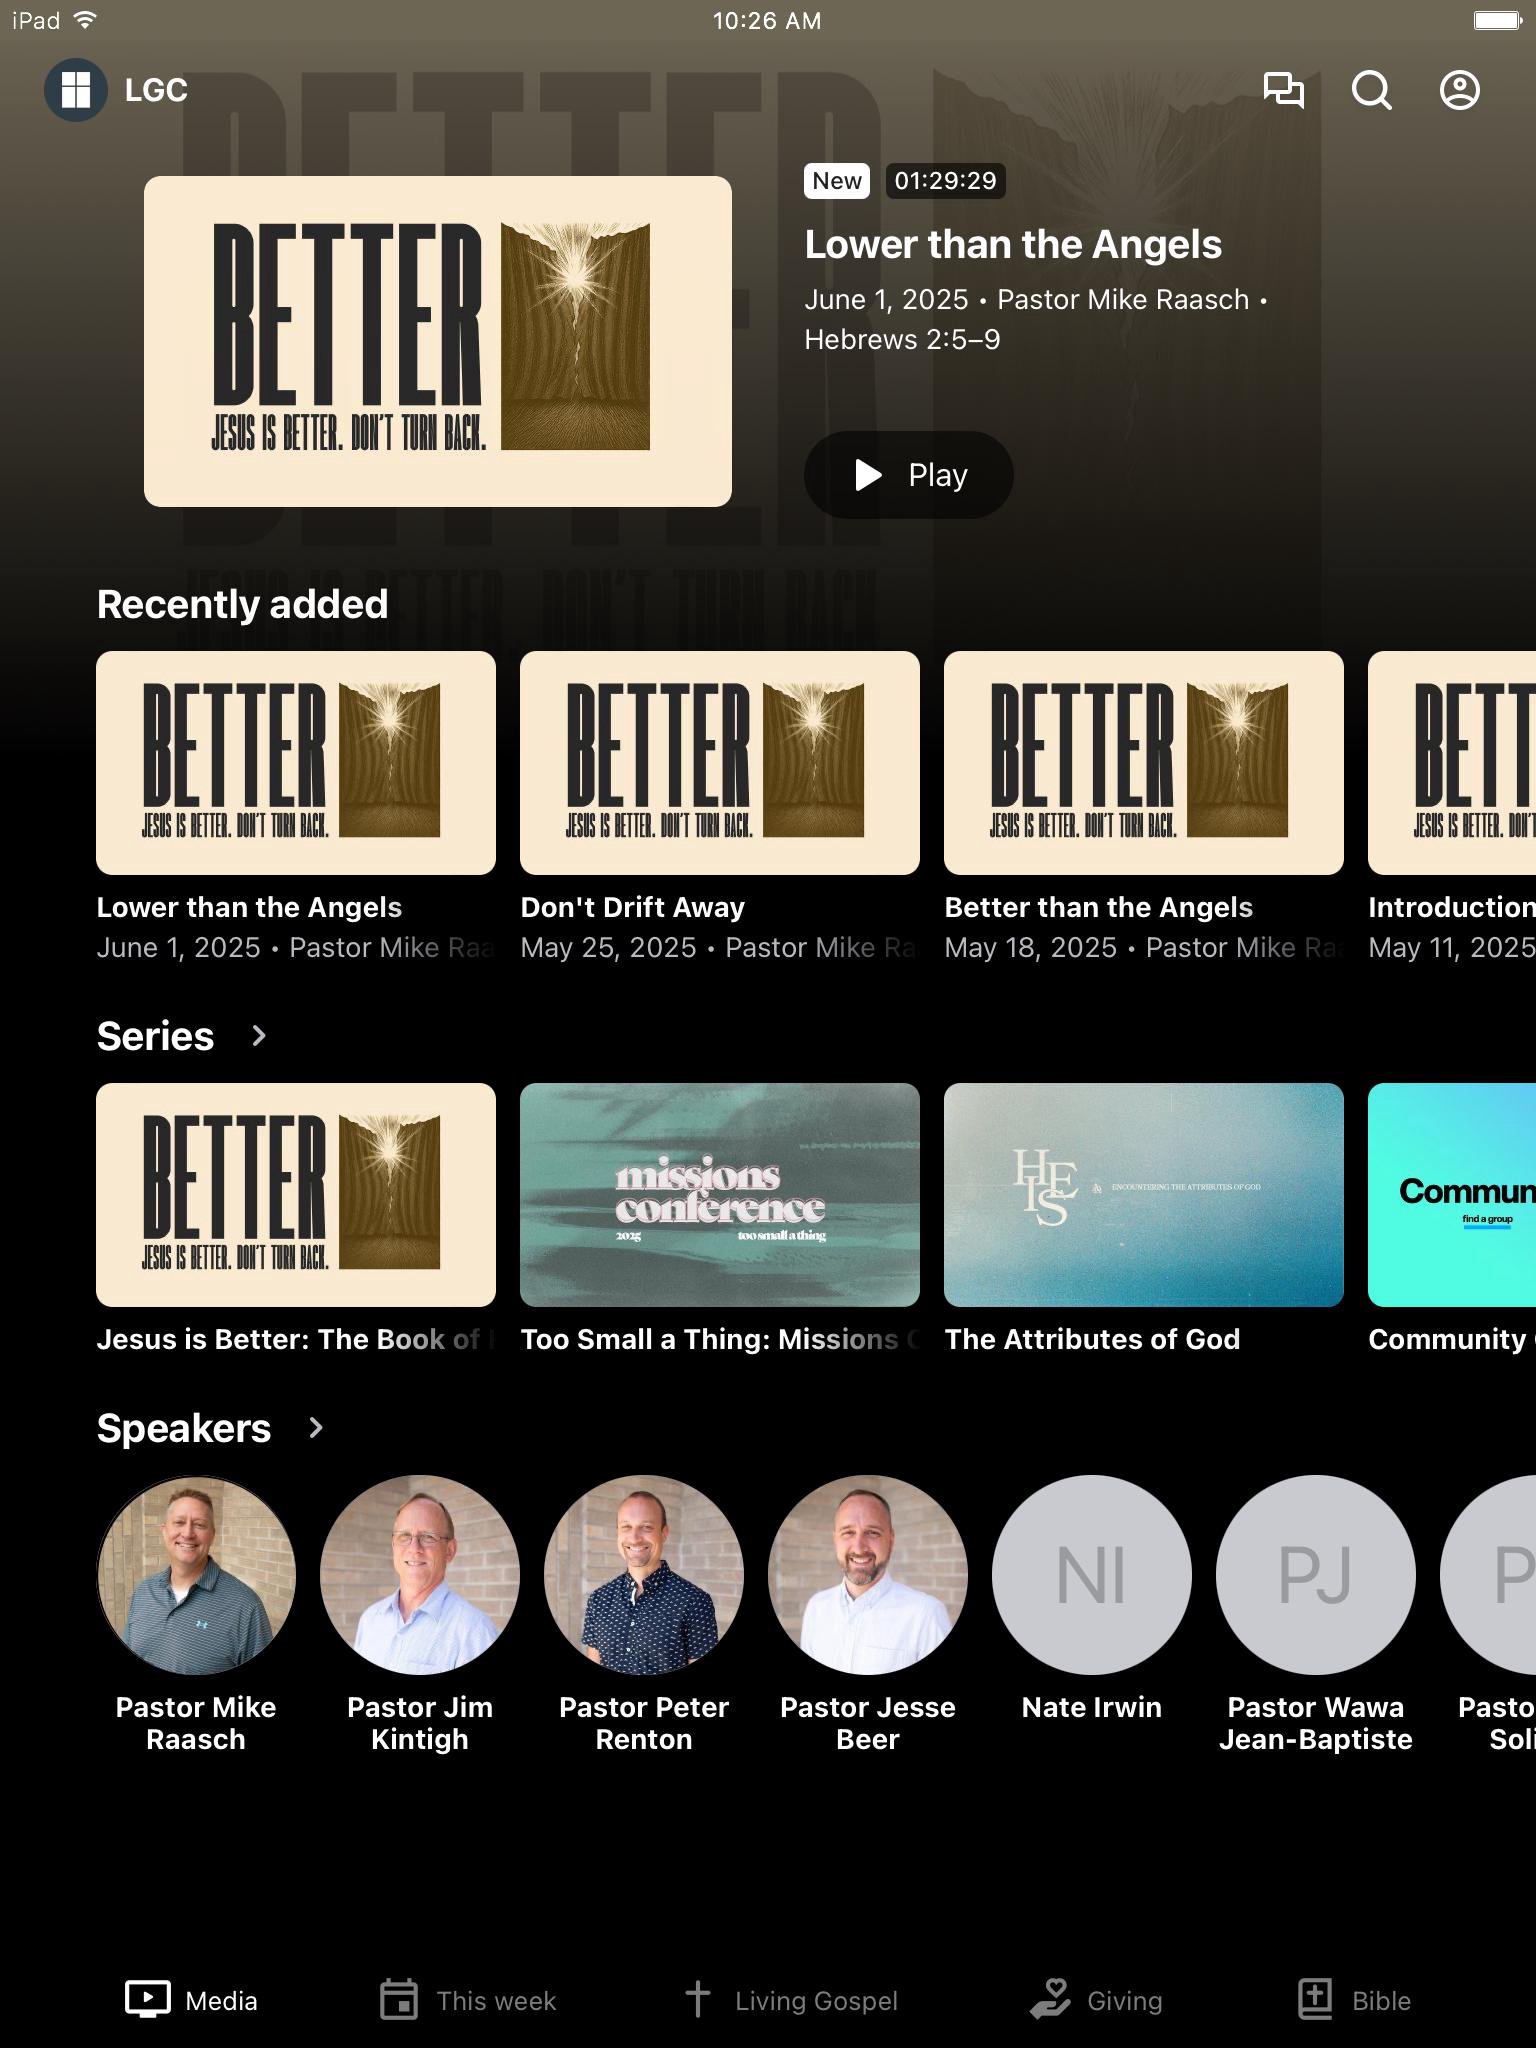This screenshot has height=2048, width=1536.
Task: Open the Missions Conference series thumbnail
Action: (x=720, y=1195)
